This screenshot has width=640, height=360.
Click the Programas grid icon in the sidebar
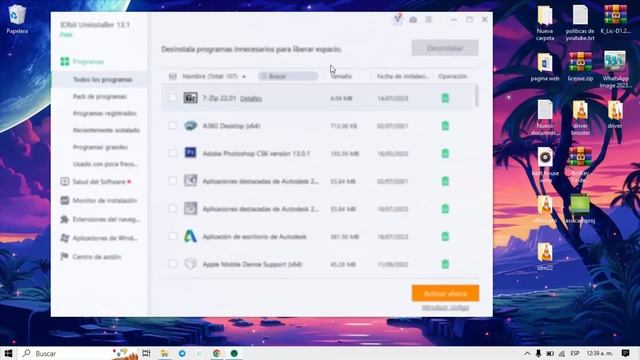(x=64, y=62)
